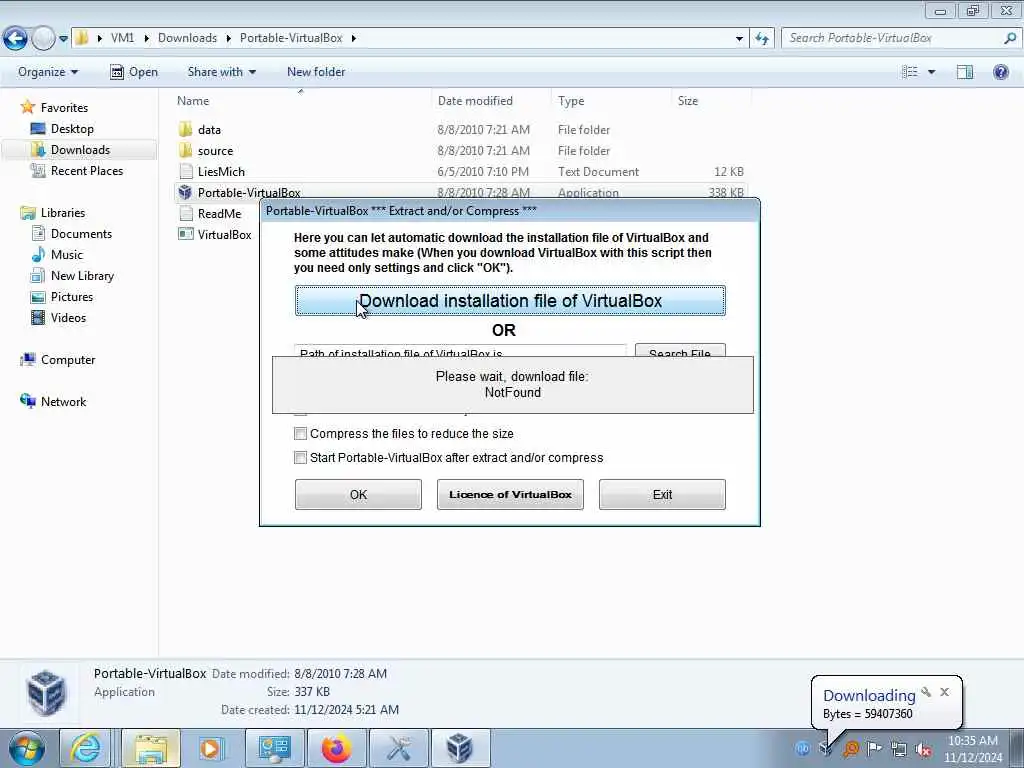Image resolution: width=1024 pixels, height=768 pixels.
Task: Launch Internet Explorer from taskbar
Action: pyautogui.click(x=87, y=748)
